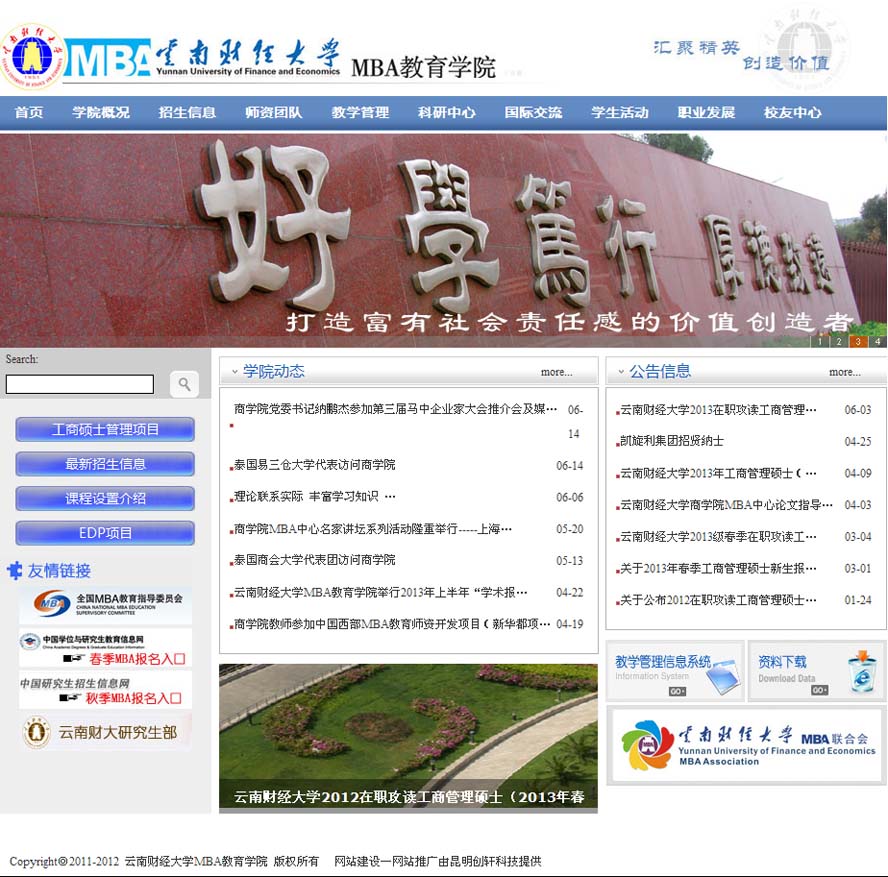Click date 04-25 beside 凯旋利集团 notice

pyautogui.click(x=858, y=441)
